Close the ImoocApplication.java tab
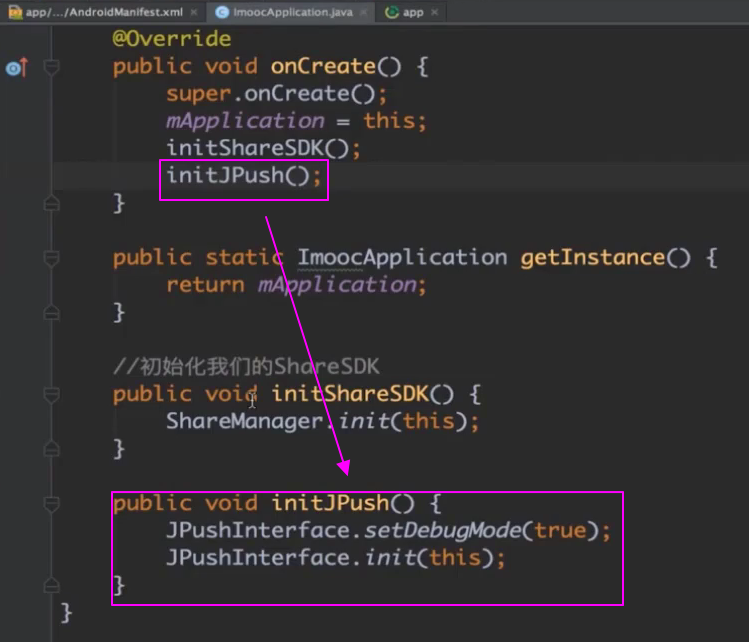 click(x=364, y=12)
